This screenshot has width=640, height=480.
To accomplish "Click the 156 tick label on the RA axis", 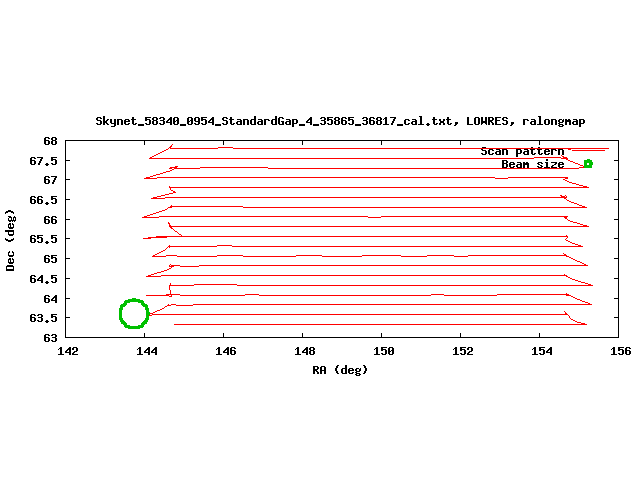I will tap(621, 351).
